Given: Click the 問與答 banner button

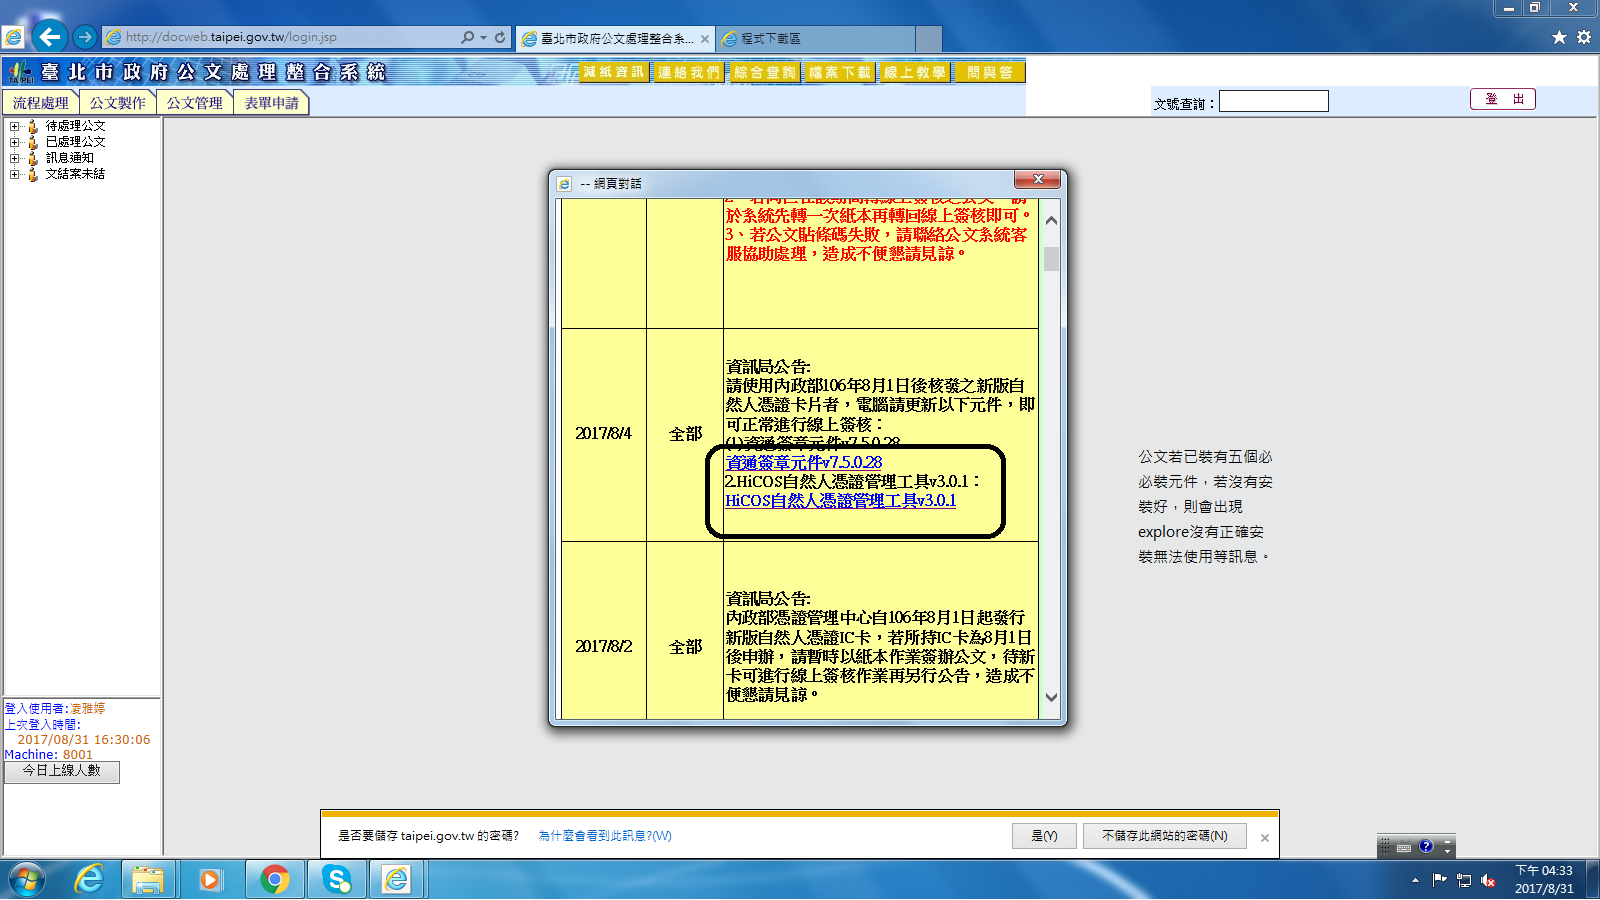Looking at the screenshot, I should [989, 72].
